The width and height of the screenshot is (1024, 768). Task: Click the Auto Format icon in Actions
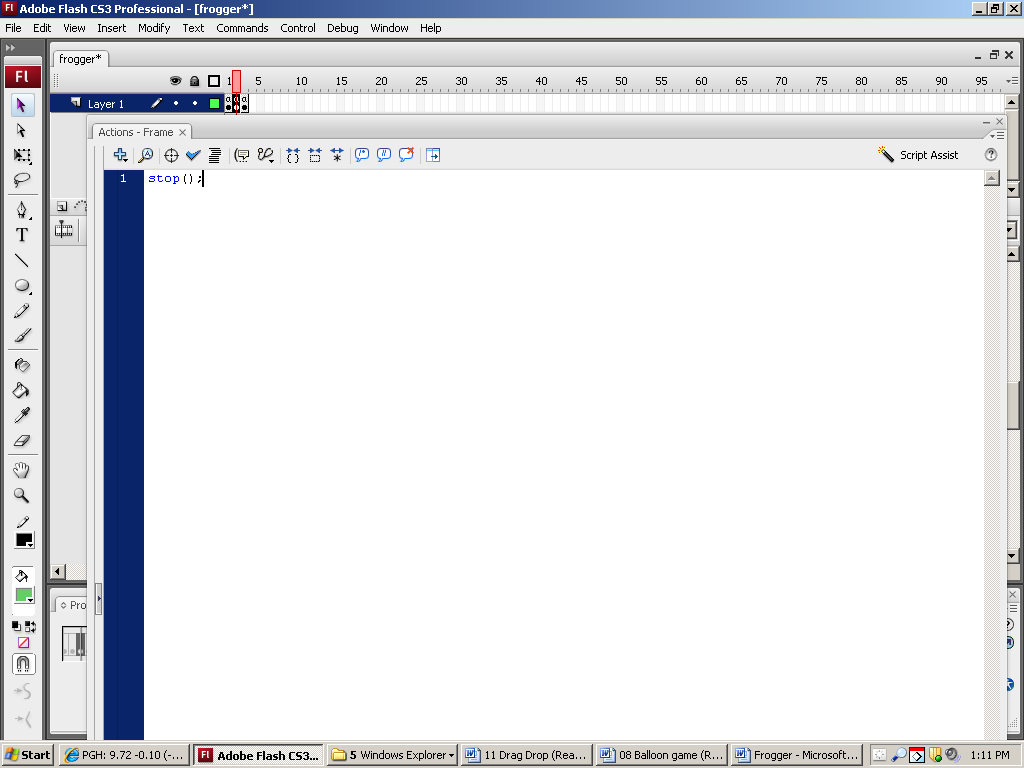[x=214, y=155]
